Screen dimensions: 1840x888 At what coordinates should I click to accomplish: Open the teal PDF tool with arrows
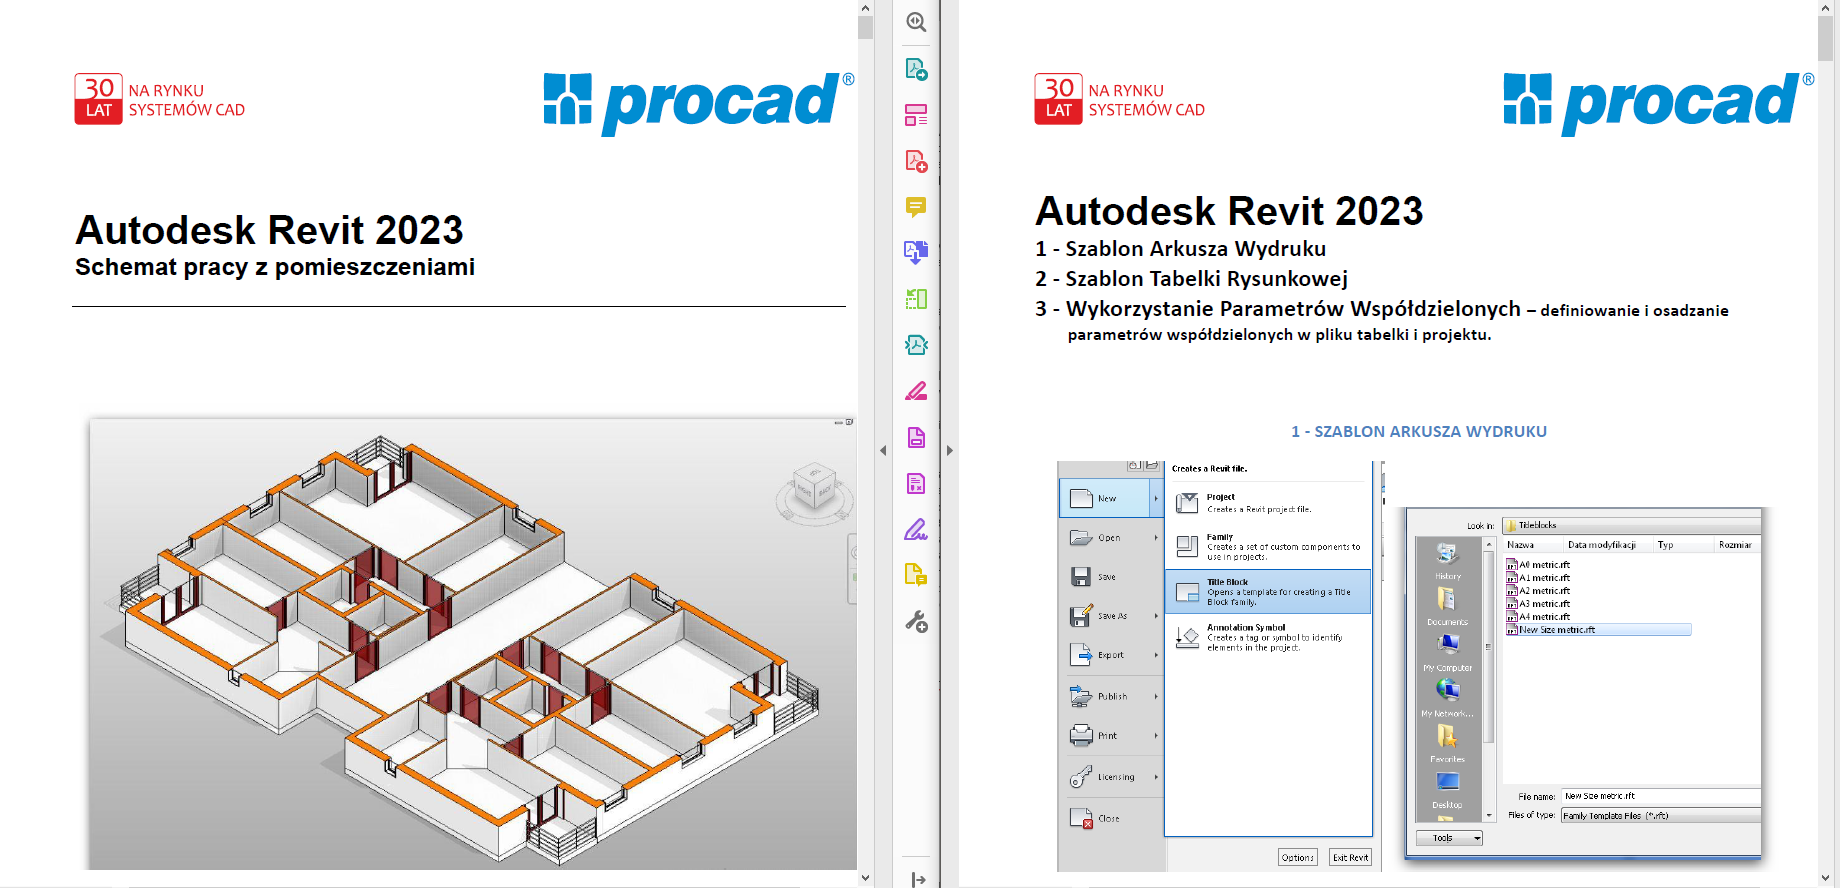916,345
